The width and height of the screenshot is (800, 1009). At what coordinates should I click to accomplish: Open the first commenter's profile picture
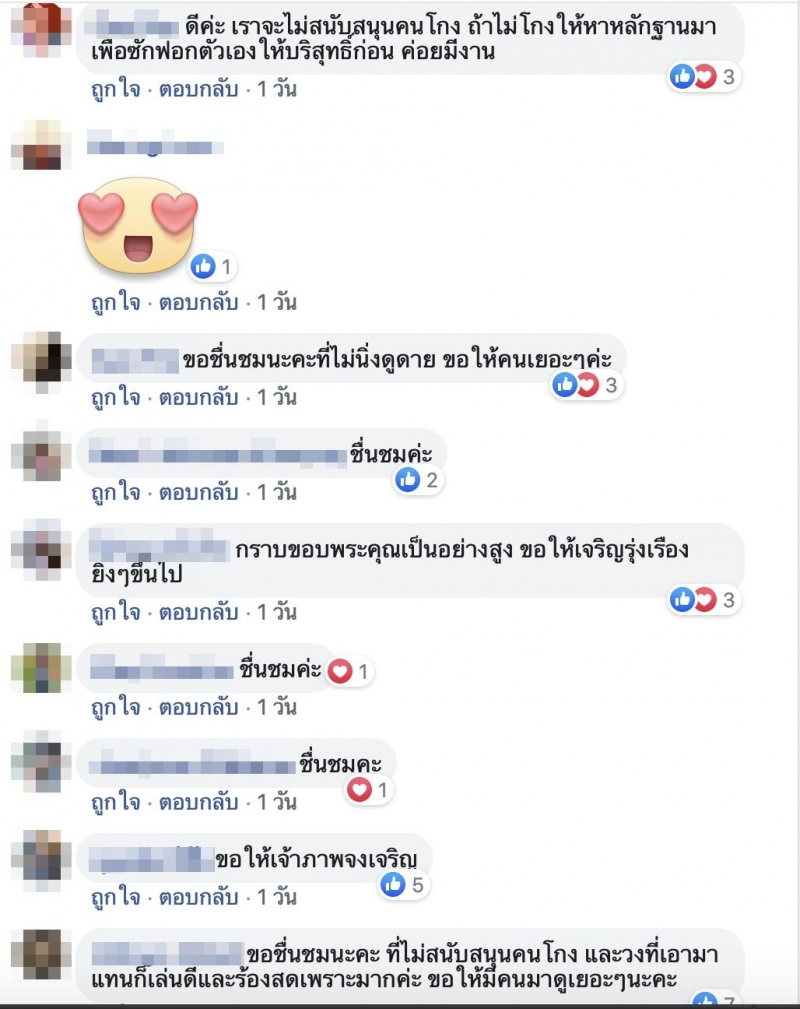point(42,30)
